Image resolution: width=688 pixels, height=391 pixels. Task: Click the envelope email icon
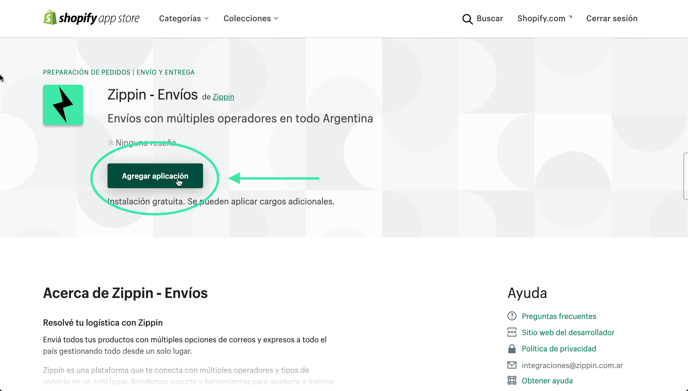tap(512, 365)
